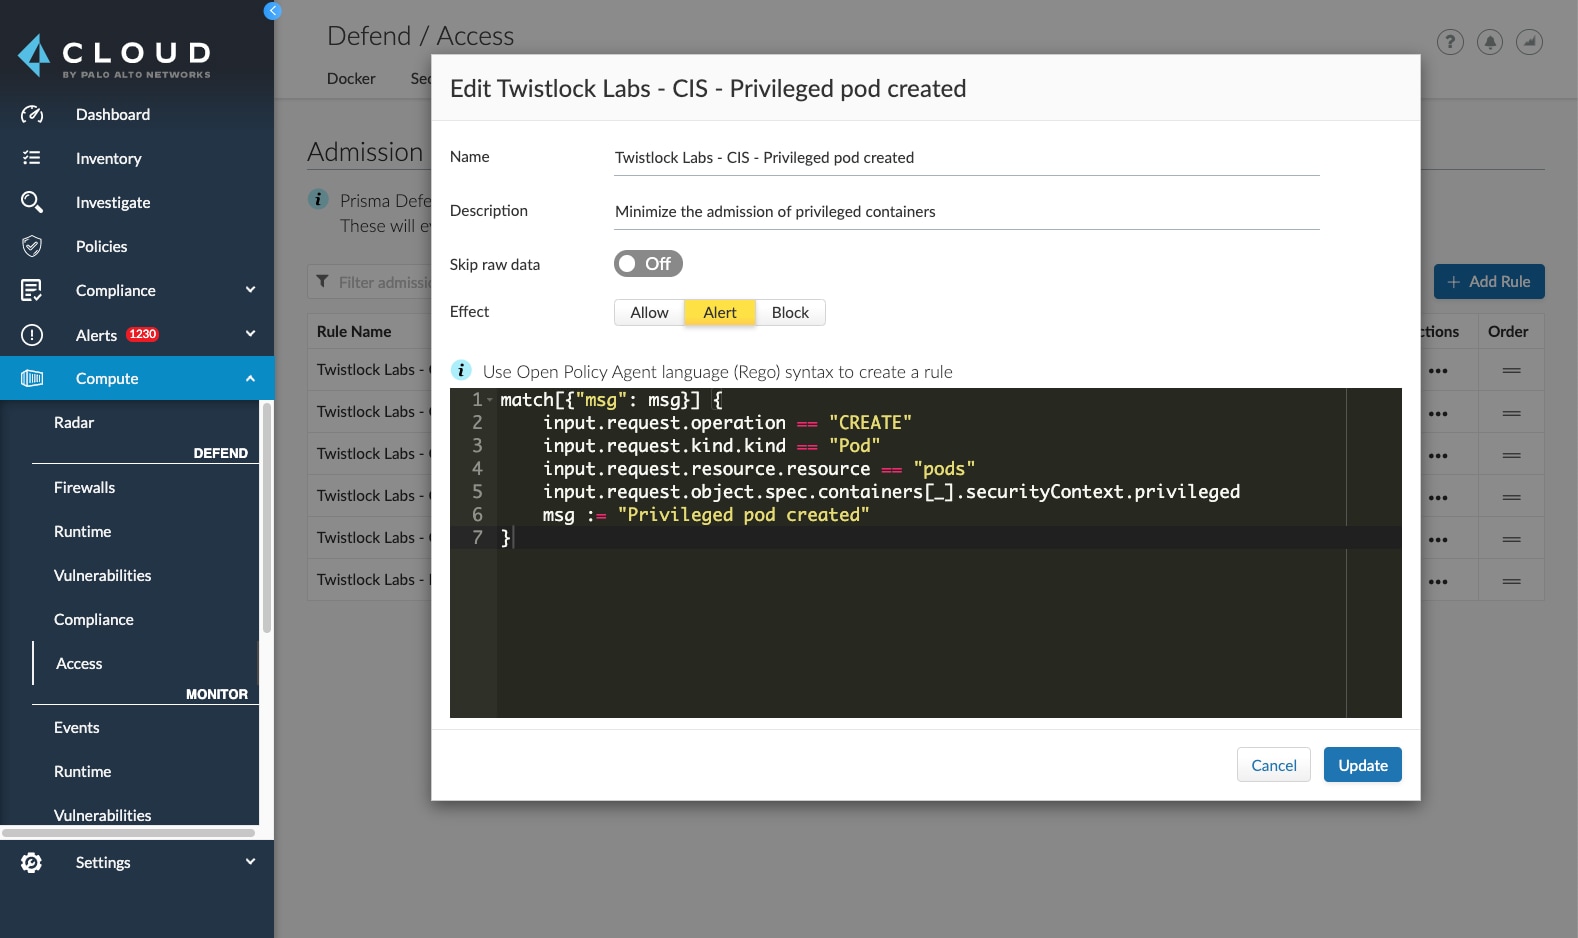
Task: Sort by the Order column header
Action: pyautogui.click(x=1508, y=331)
